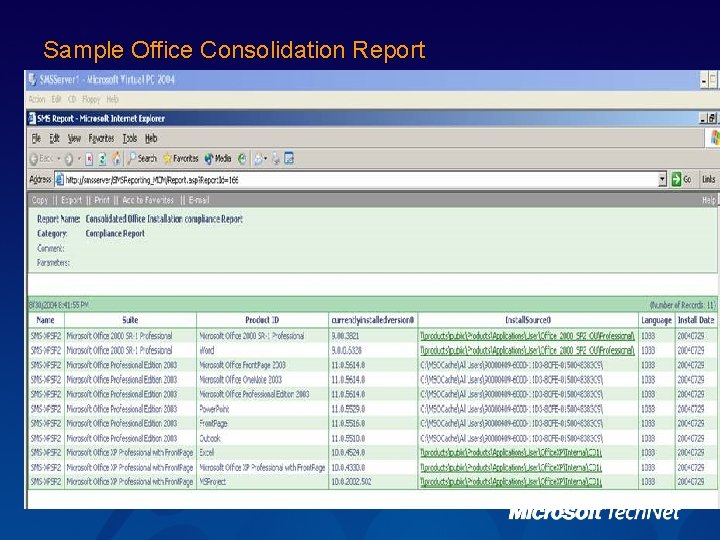The height and width of the screenshot is (540, 720).
Task: Click the IE Back button
Action: [x=41, y=159]
